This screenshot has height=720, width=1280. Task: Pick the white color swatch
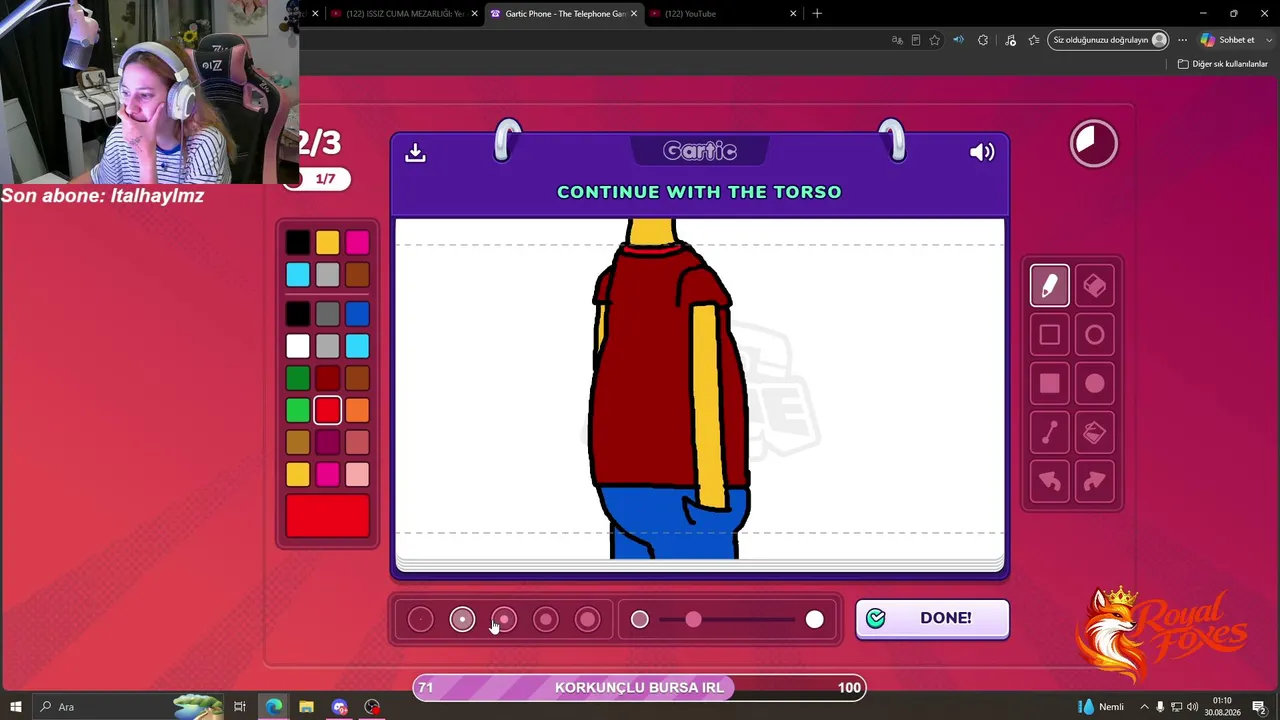click(298, 346)
